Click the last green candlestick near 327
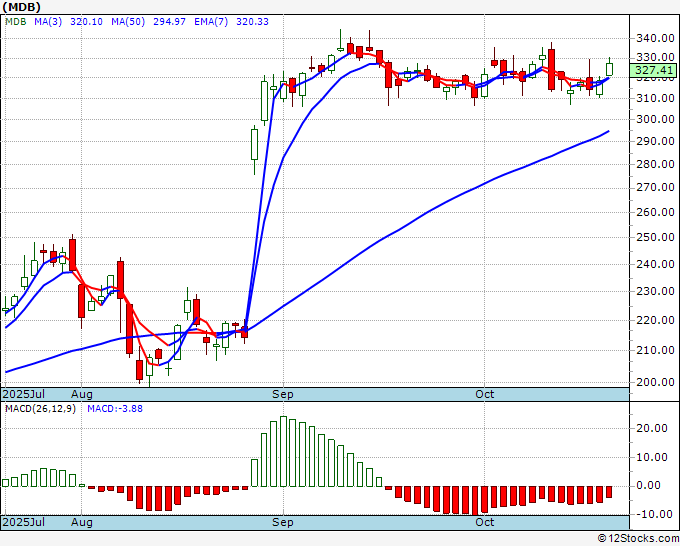 (609, 69)
